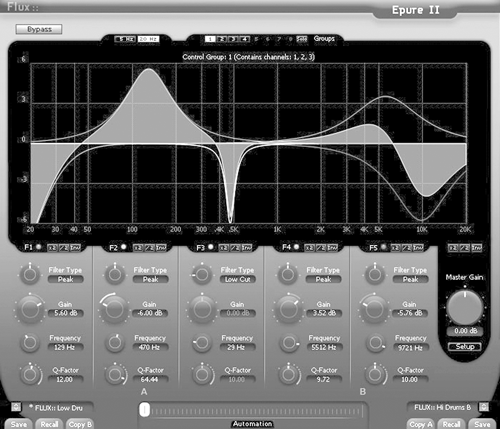The image size is (500, 429).
Task: Select control group 3
Action: click(x=233, y=39)
